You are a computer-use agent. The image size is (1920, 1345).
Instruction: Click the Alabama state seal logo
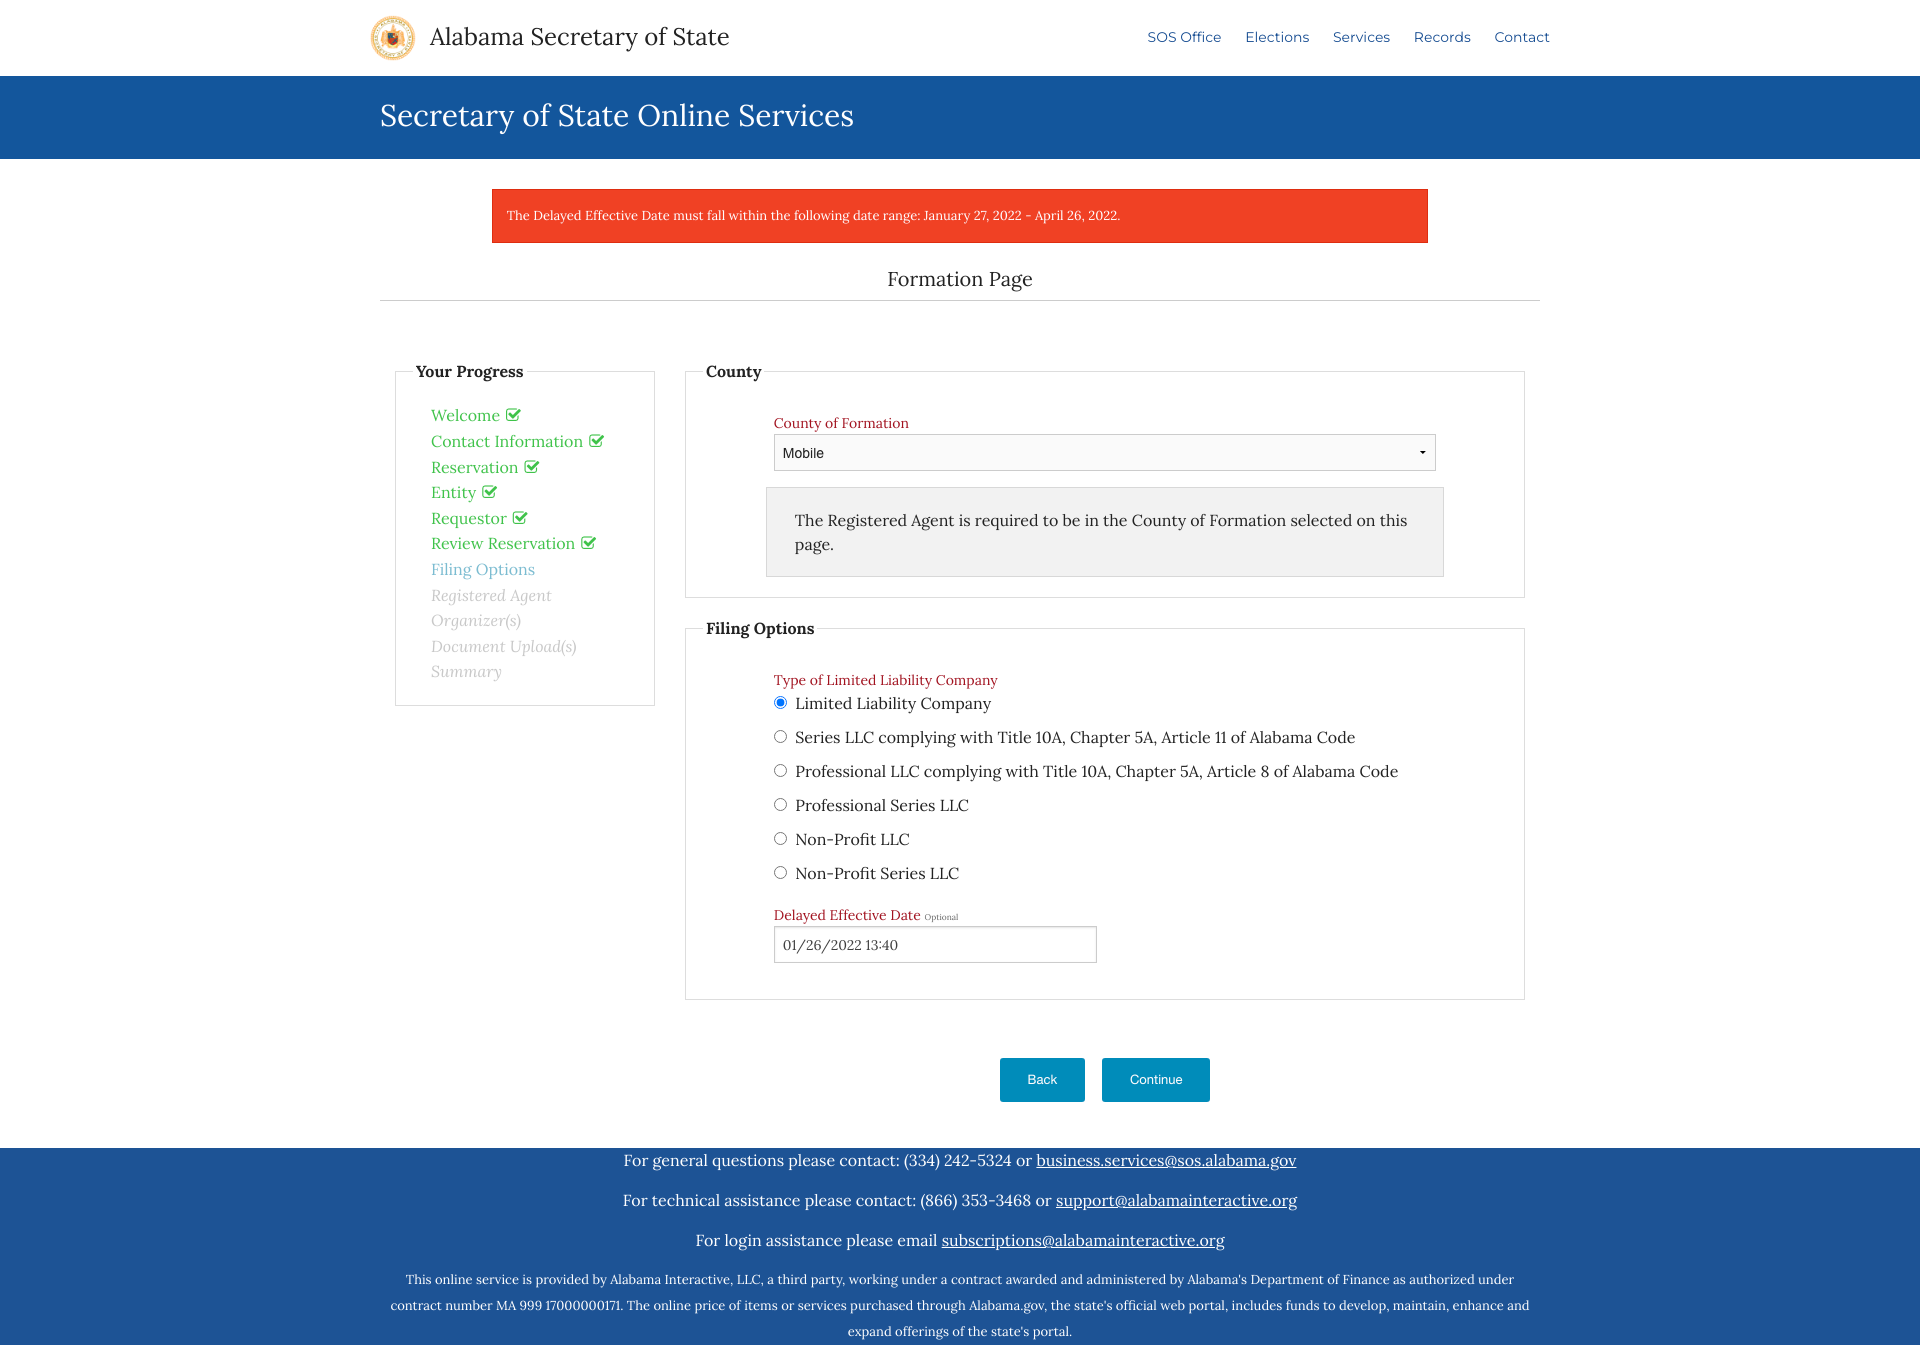pos(393,38)
